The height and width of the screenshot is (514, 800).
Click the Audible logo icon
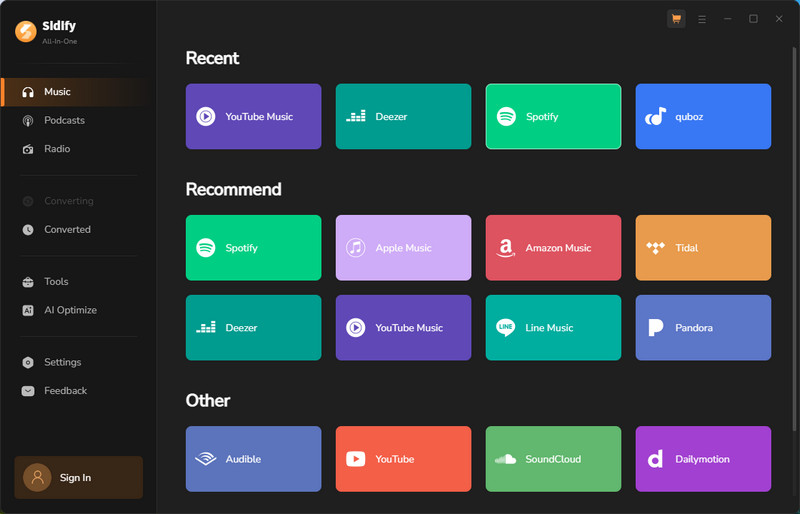coord(206,459)
